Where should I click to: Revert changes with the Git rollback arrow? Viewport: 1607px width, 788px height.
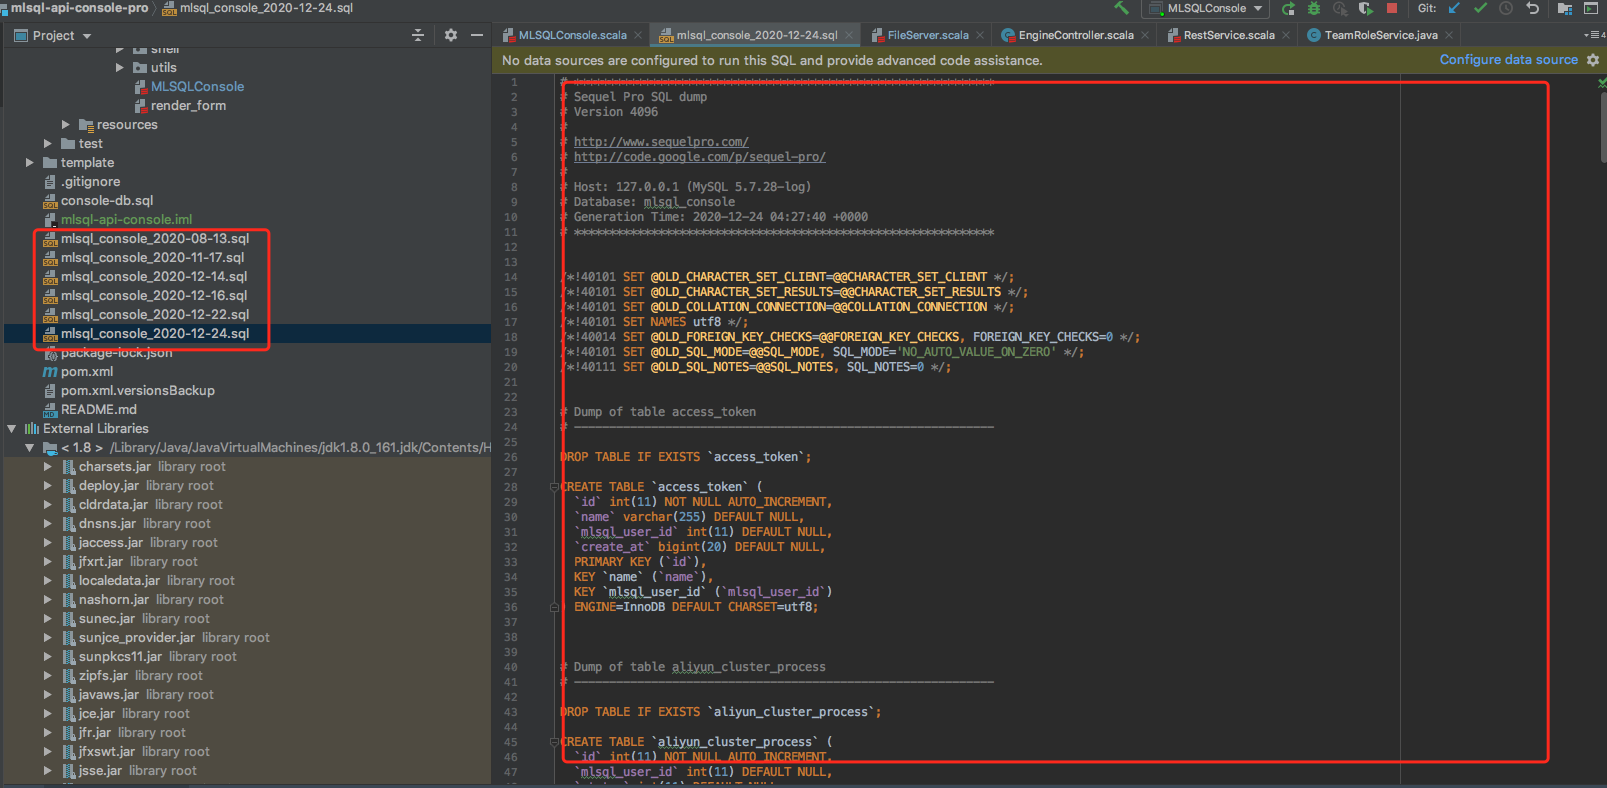click(1532, 8)
